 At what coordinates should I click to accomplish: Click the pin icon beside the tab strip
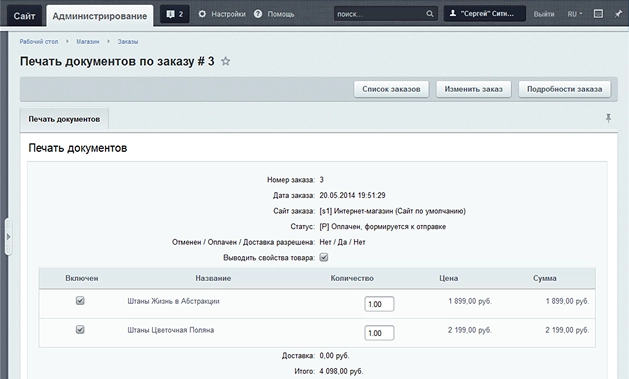pos(608,118)
